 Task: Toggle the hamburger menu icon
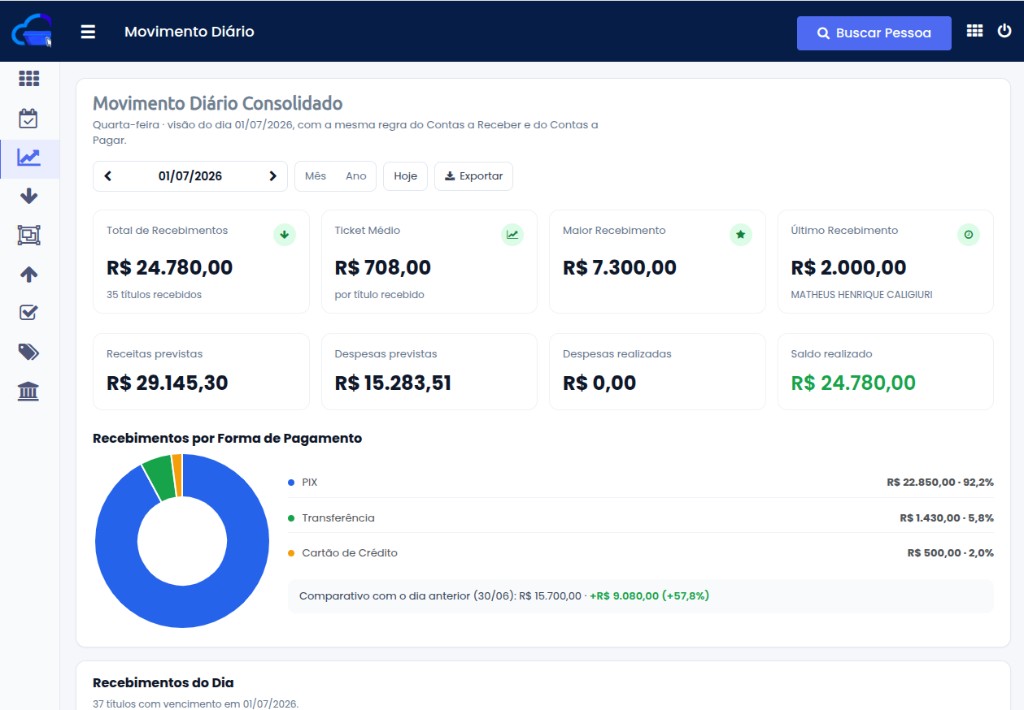(88, 31)
